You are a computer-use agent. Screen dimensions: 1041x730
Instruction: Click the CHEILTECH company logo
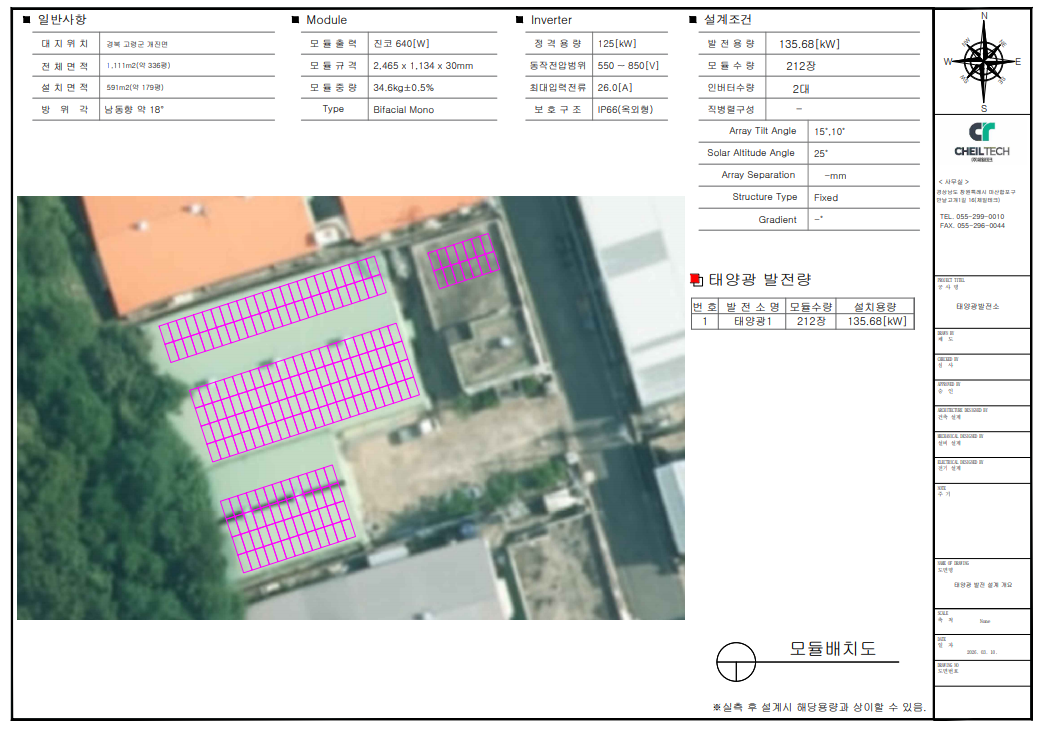[981, 141]
